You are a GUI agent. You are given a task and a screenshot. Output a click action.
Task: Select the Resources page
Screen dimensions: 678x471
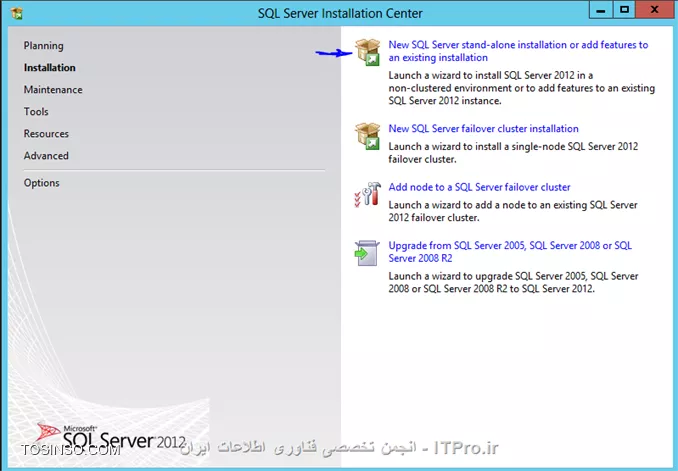(x=46, y=134)
